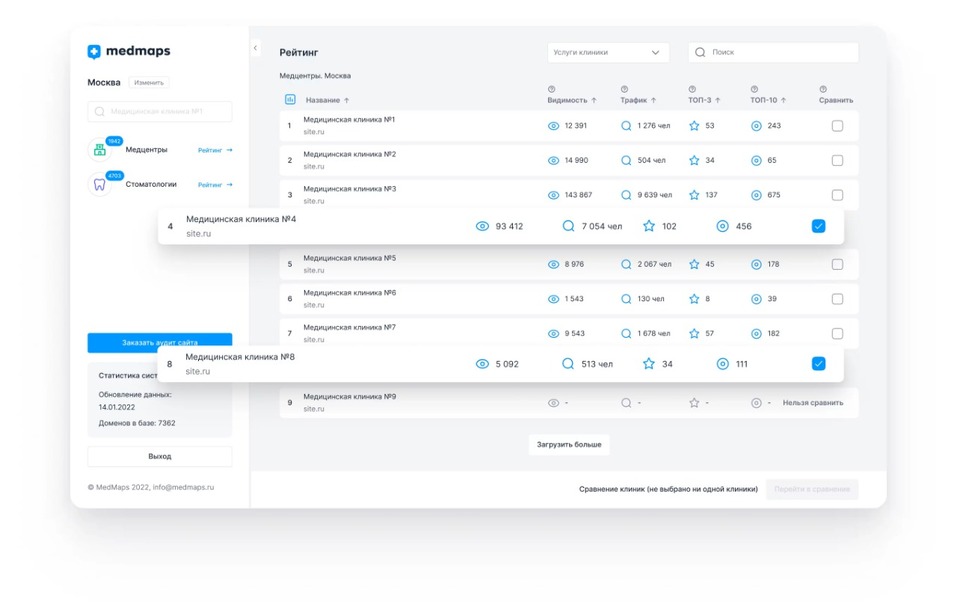The height and width of the screenshot is (604, 957).
Task: Click the help icon above Видимость
Action: point(551,89)
